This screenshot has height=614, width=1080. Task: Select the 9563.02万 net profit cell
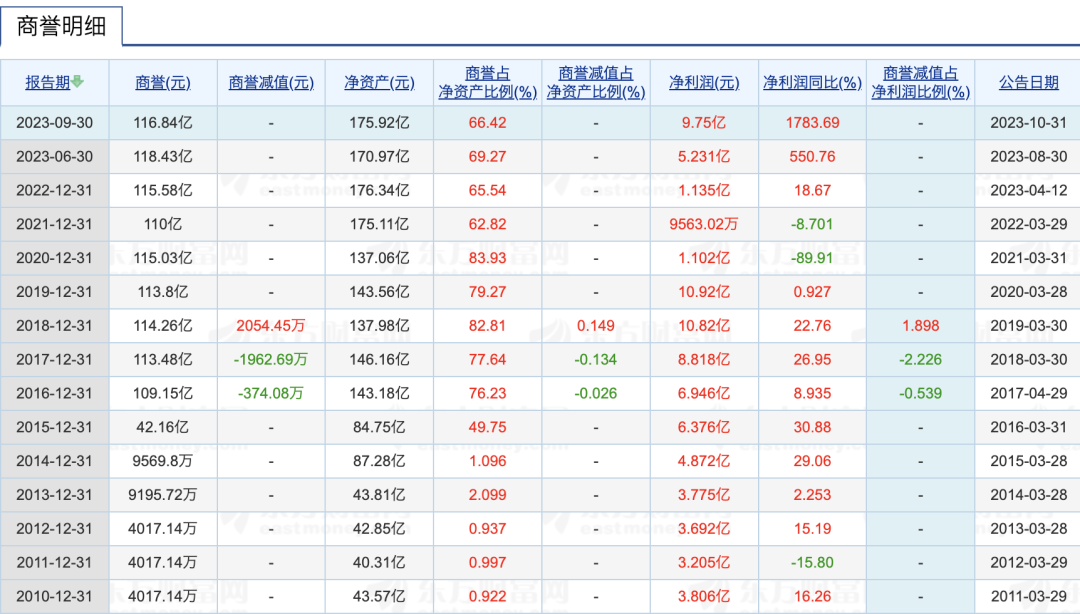(704, 224)
